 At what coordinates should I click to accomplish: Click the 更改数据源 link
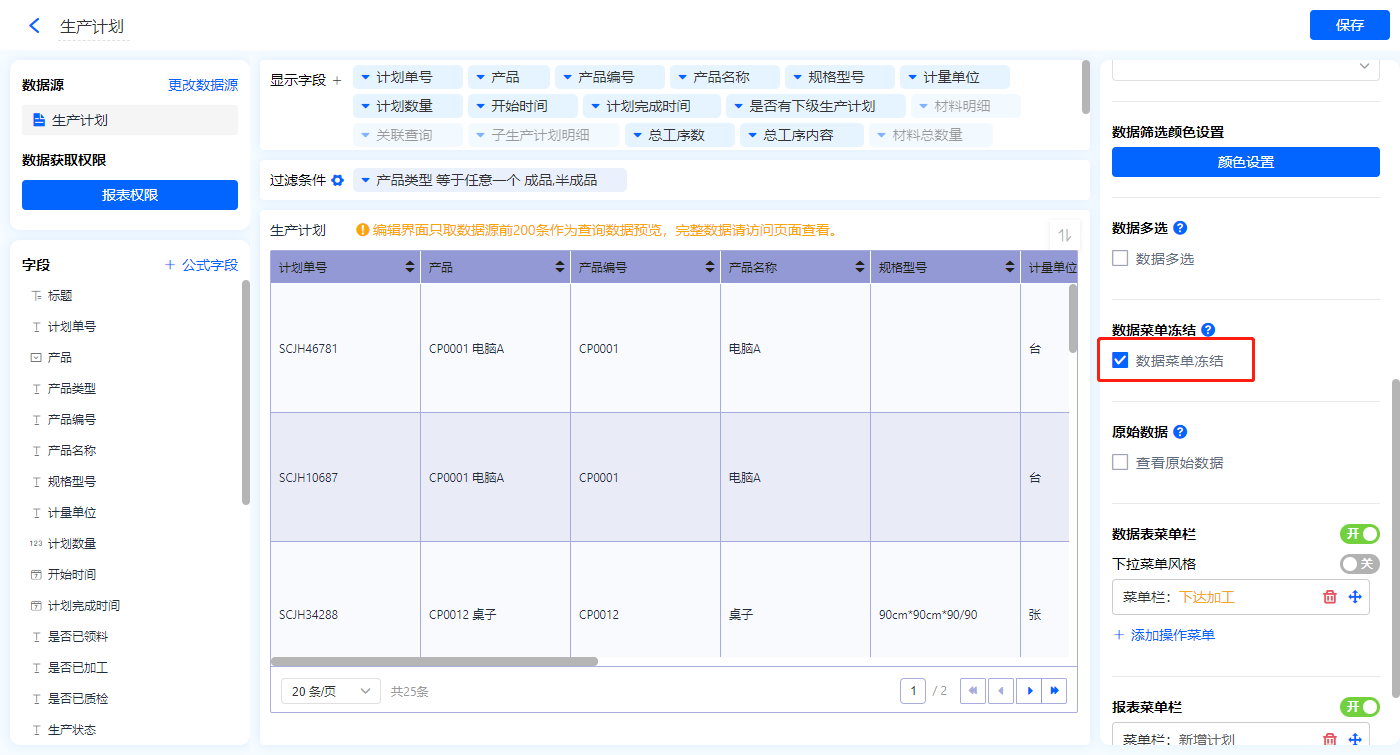pos(203,86)
